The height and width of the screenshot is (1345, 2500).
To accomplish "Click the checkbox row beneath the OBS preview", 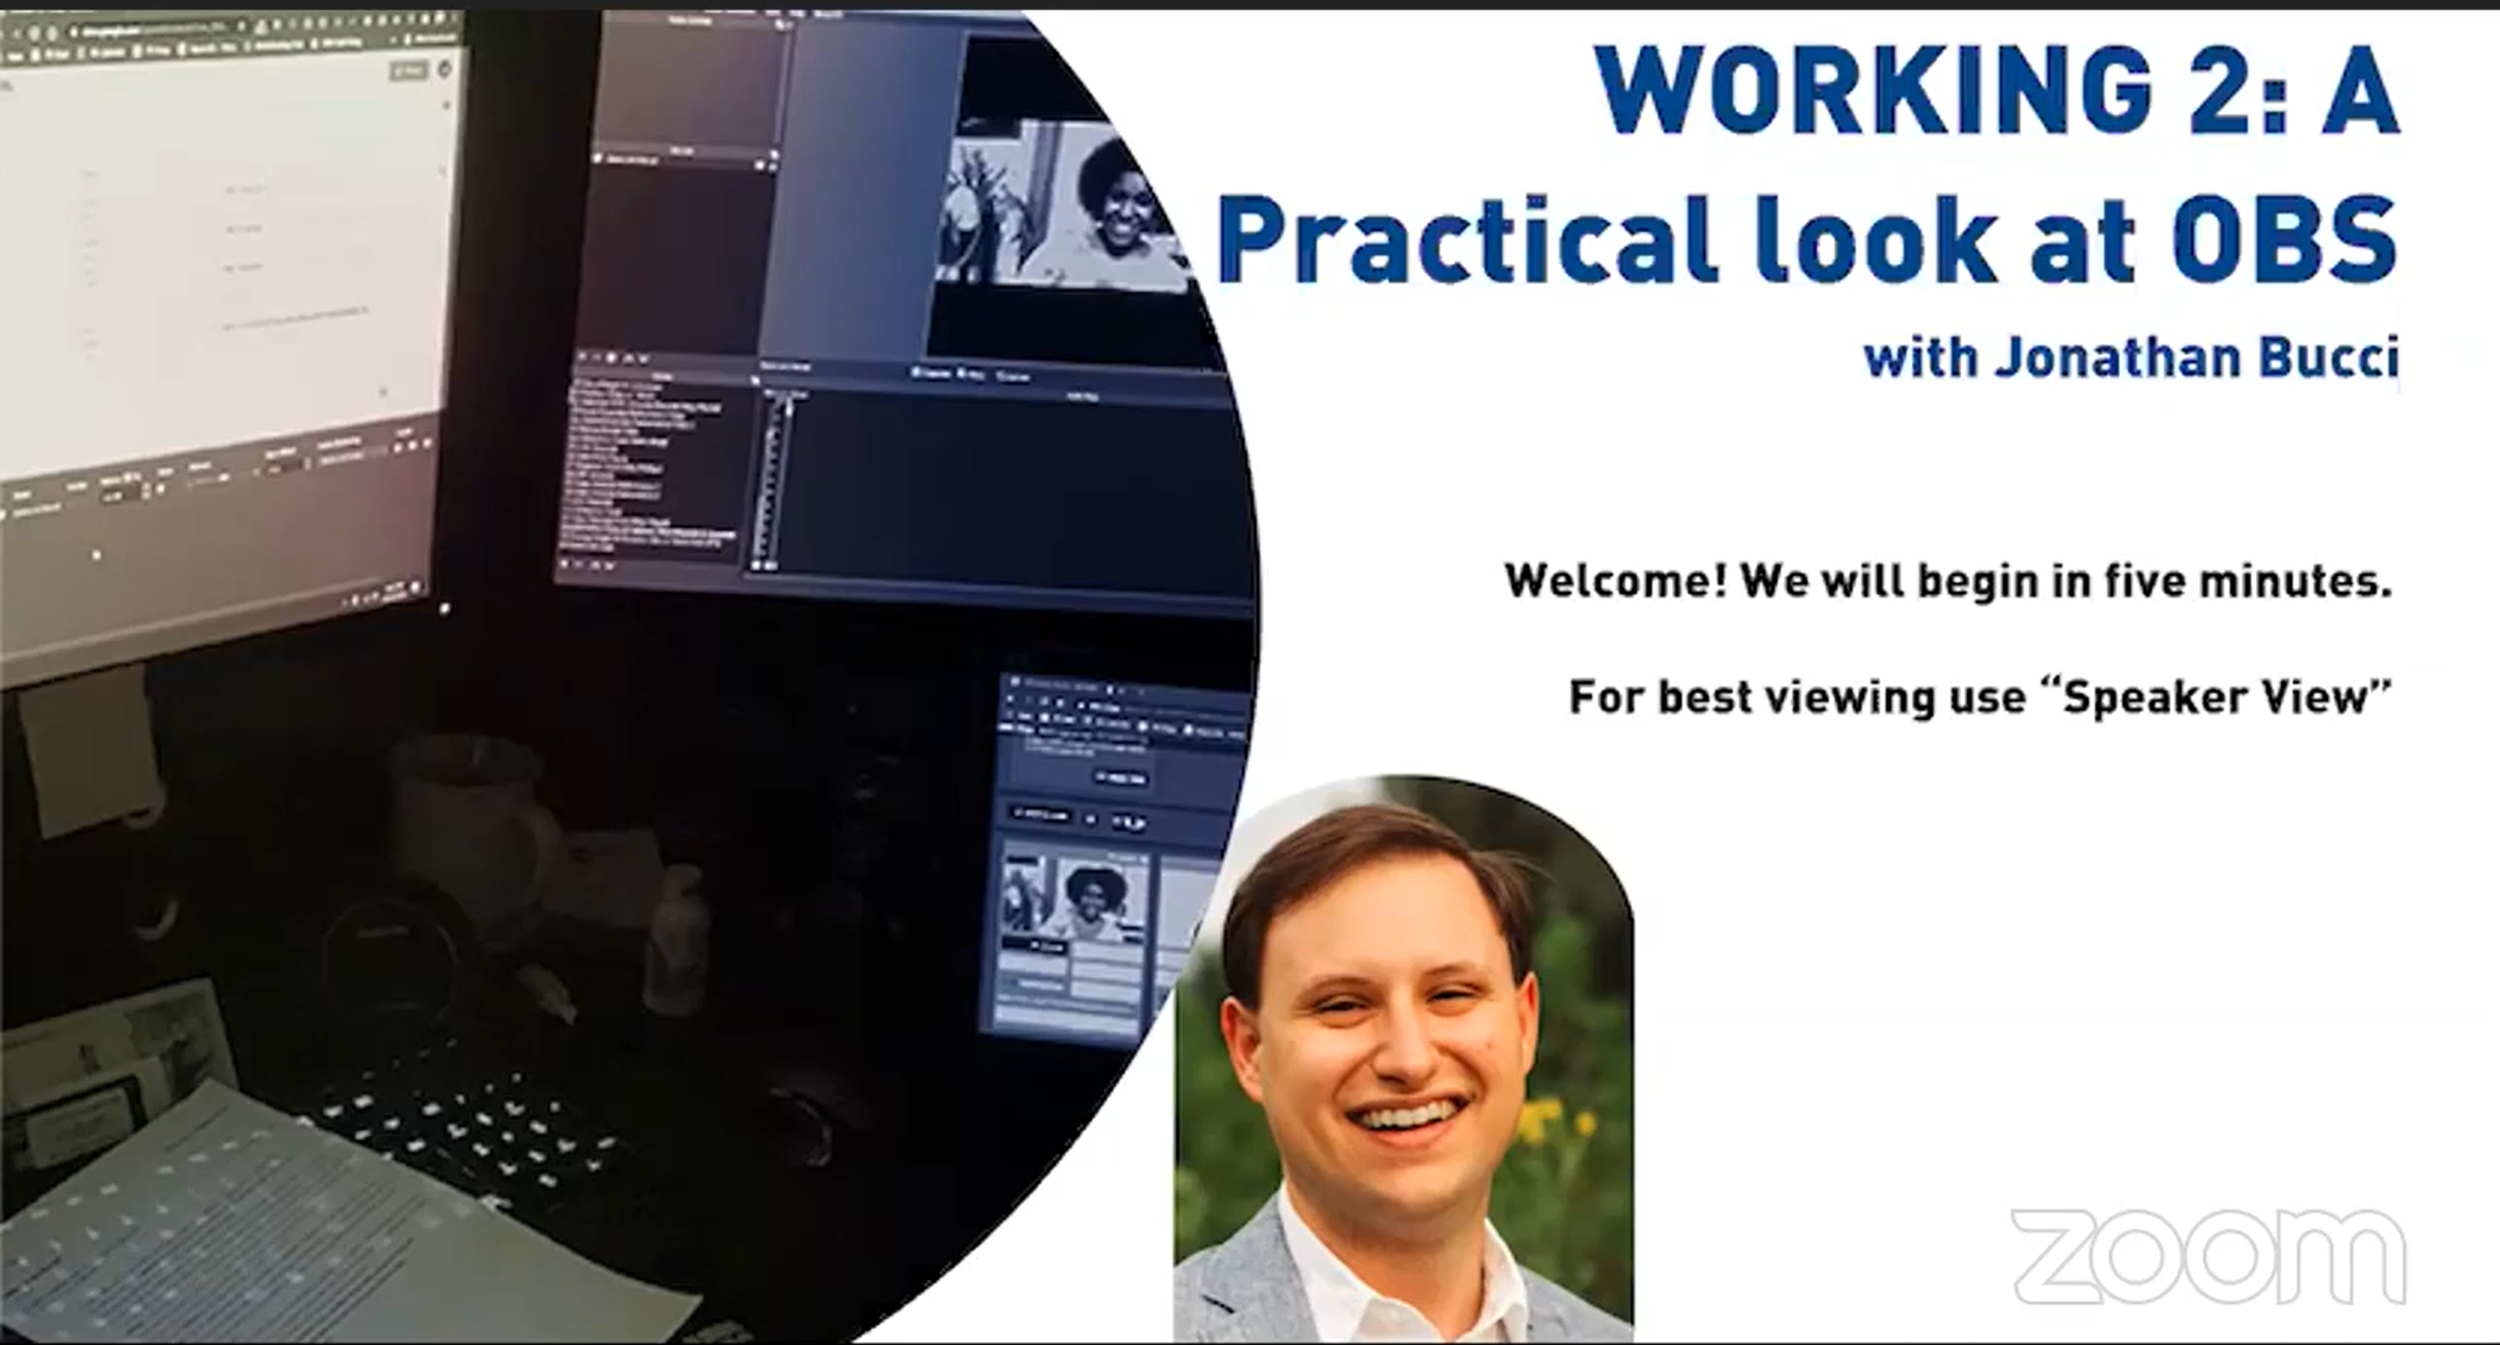I will point(970,375).
